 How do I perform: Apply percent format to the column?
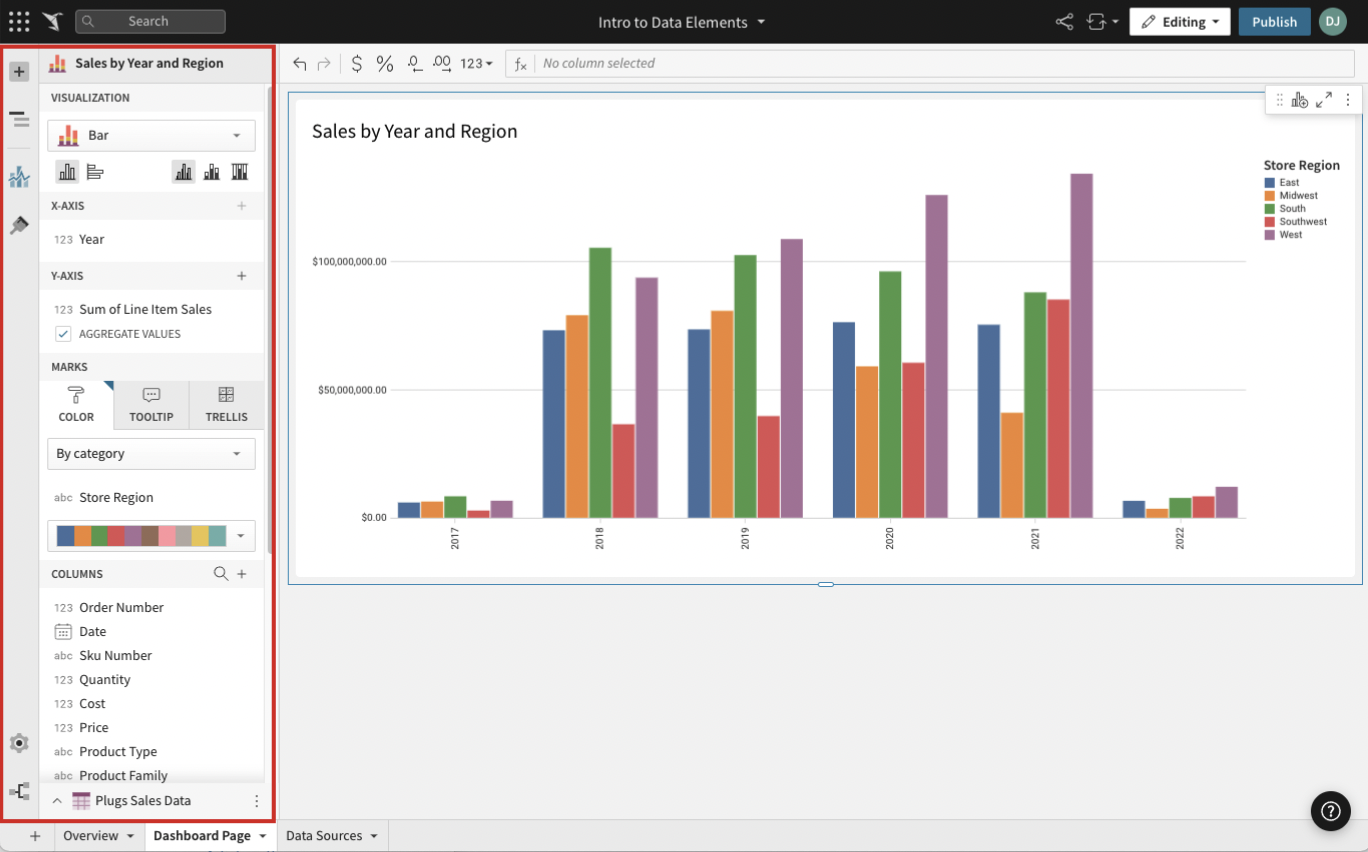385,63
